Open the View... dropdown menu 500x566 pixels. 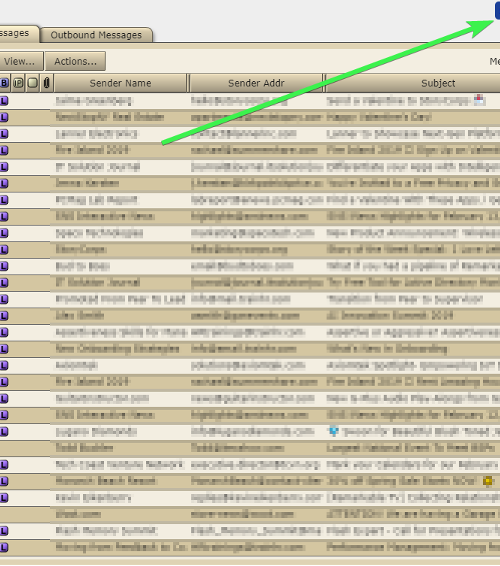coord(21,61)
